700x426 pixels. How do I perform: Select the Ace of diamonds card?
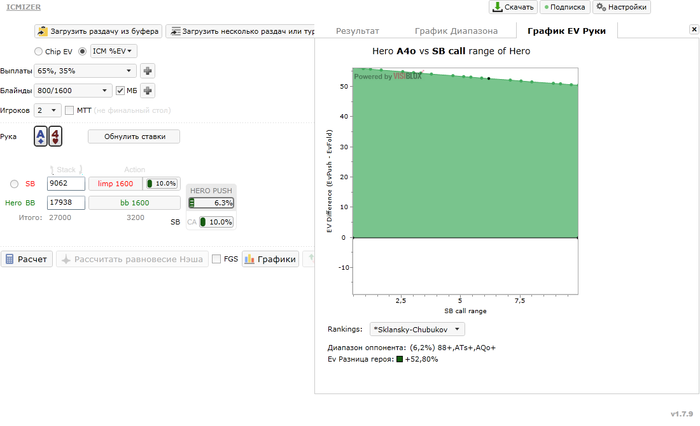(x=41, y=136)
